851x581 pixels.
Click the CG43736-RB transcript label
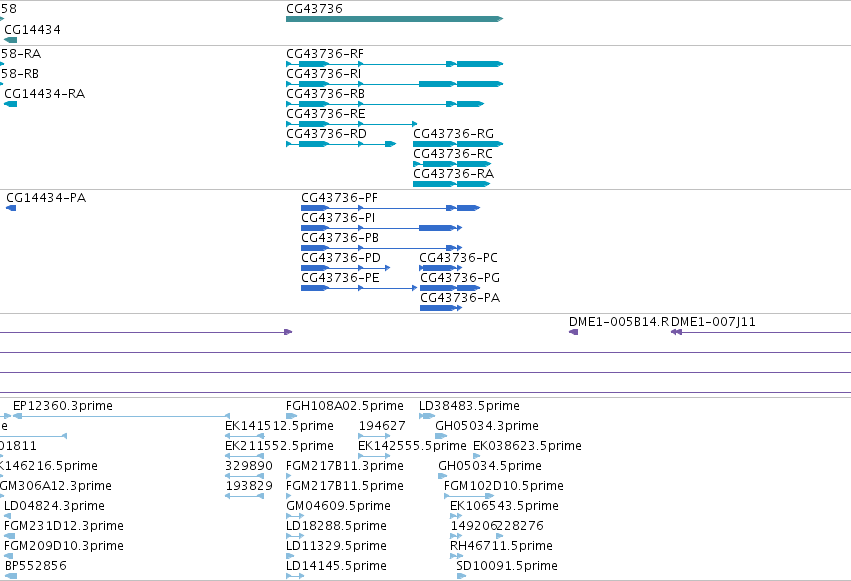[326, 94]
